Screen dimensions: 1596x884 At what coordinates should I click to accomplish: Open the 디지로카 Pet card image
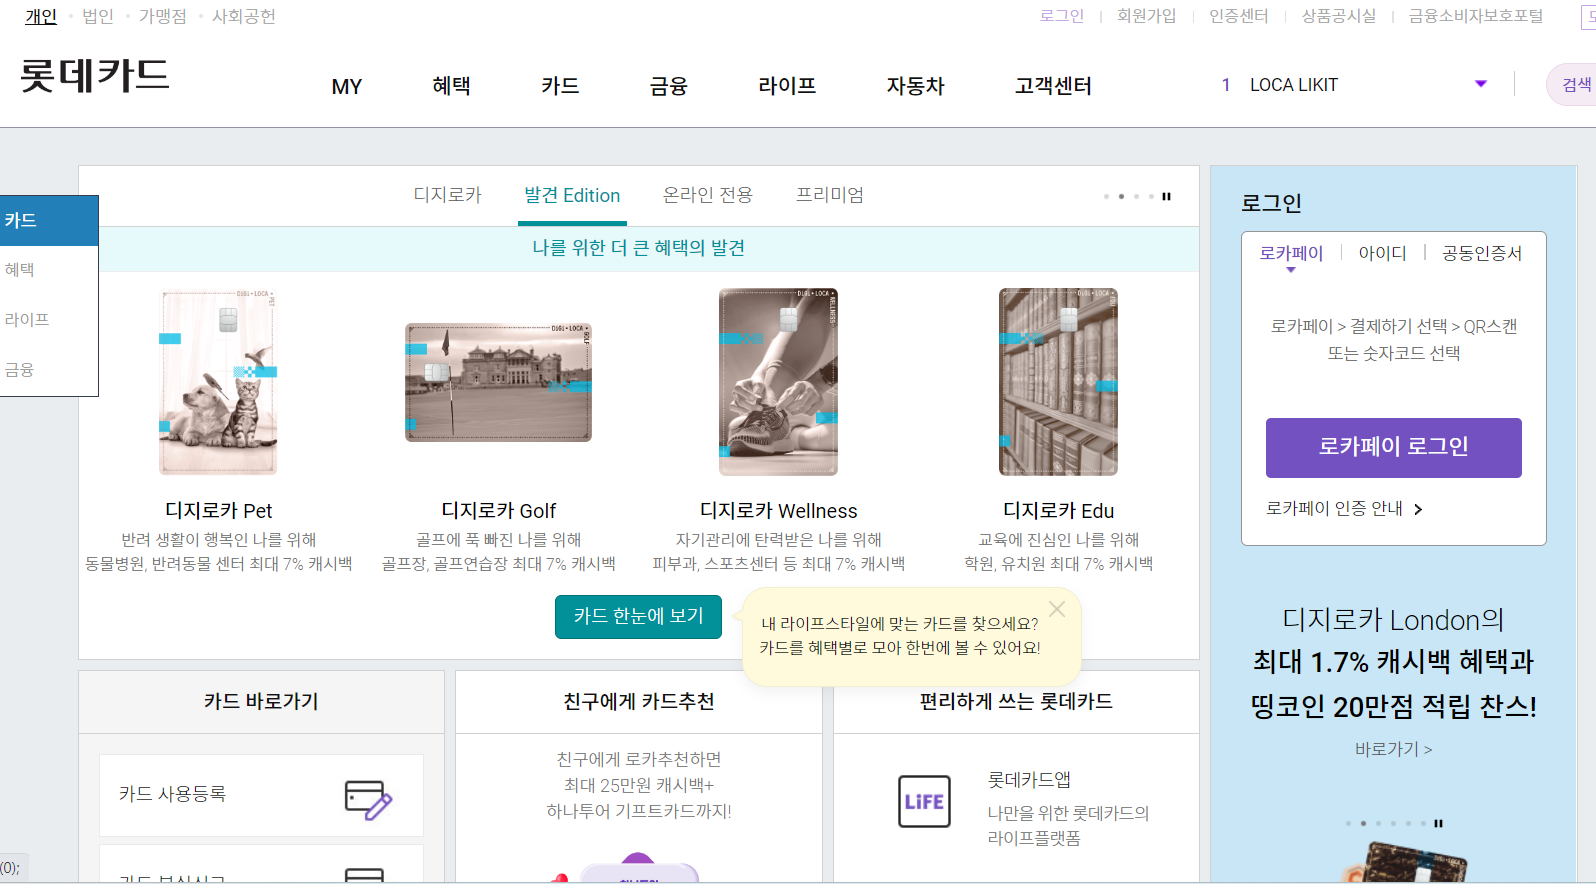pyautogui.click(x=218, y=382)
